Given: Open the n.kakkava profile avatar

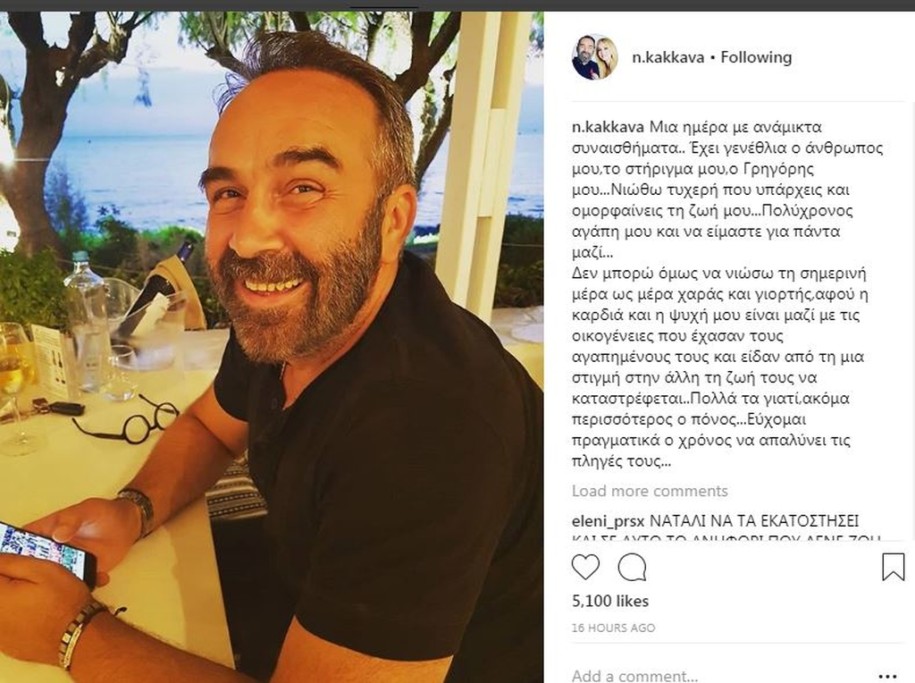Looking at the screenshot, I should point(595,57).
